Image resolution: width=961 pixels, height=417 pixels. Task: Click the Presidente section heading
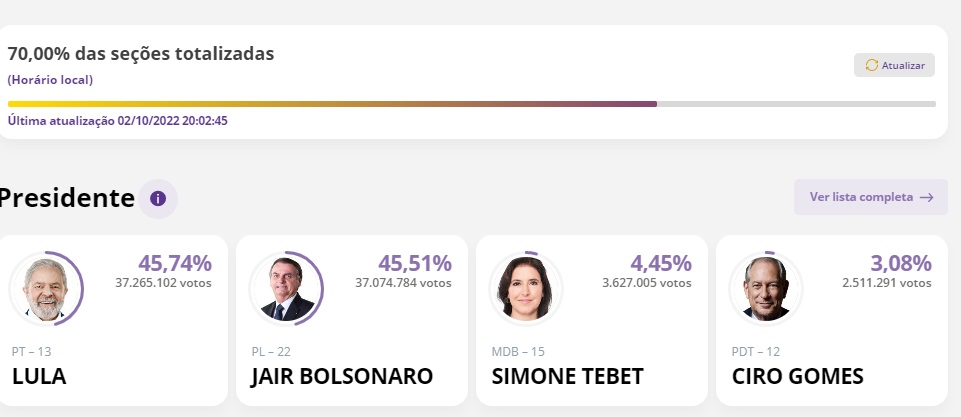(x=68, y=198)
